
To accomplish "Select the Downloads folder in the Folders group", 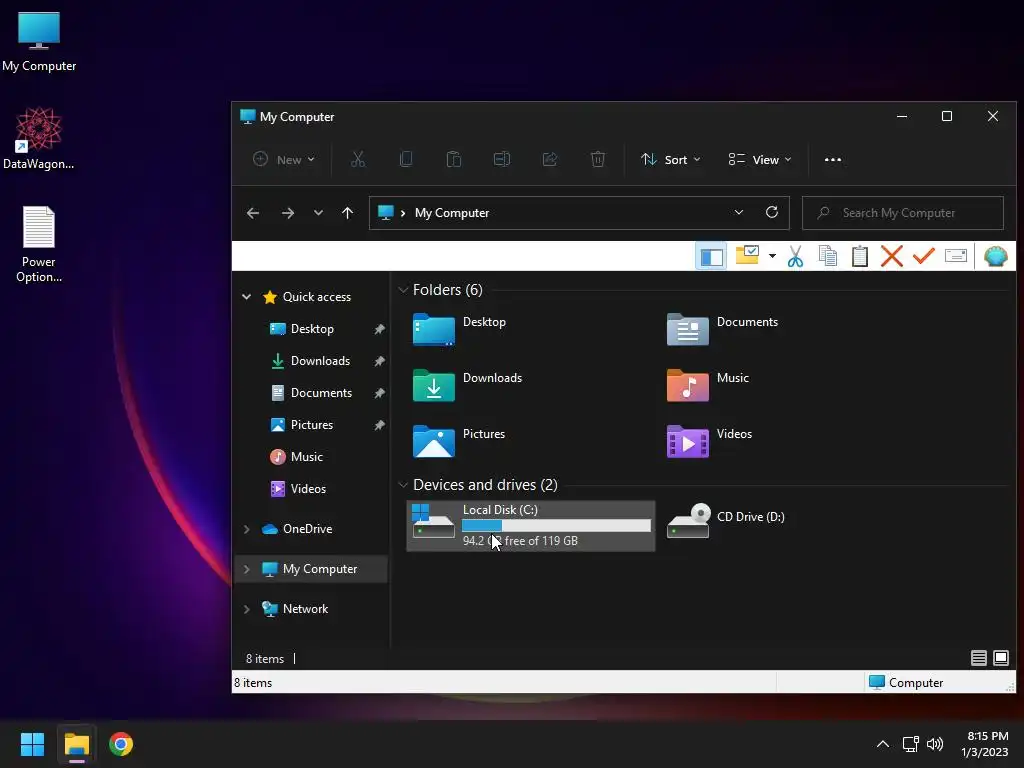I will 468,385.
